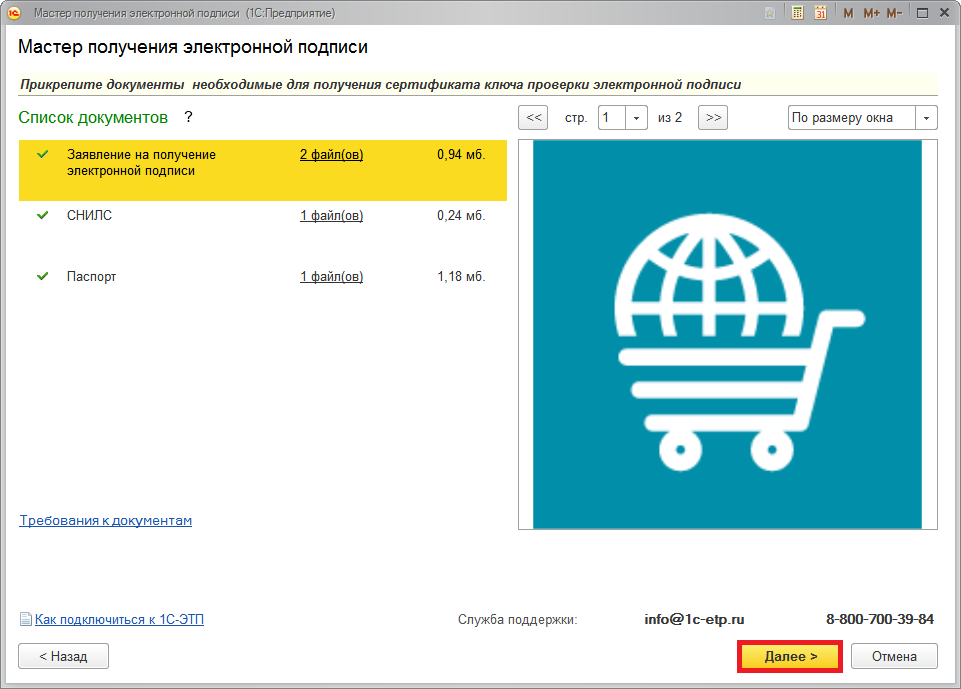Click the document preview image
This screenshot has height=689, width=961.
coord(727,334)
